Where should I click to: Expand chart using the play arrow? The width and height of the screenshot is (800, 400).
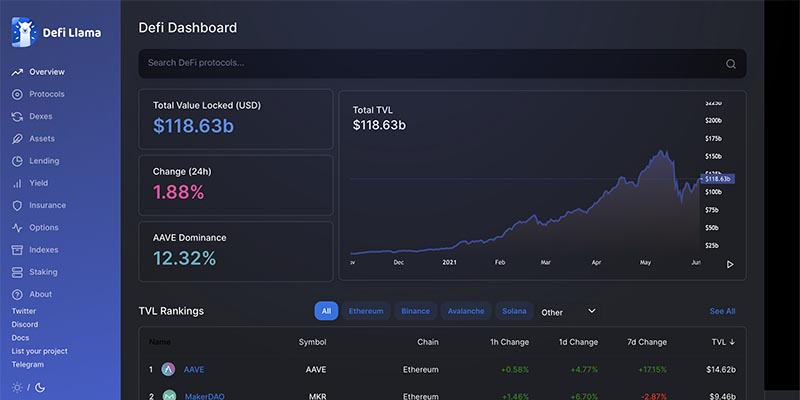click(x=730, y=264)
